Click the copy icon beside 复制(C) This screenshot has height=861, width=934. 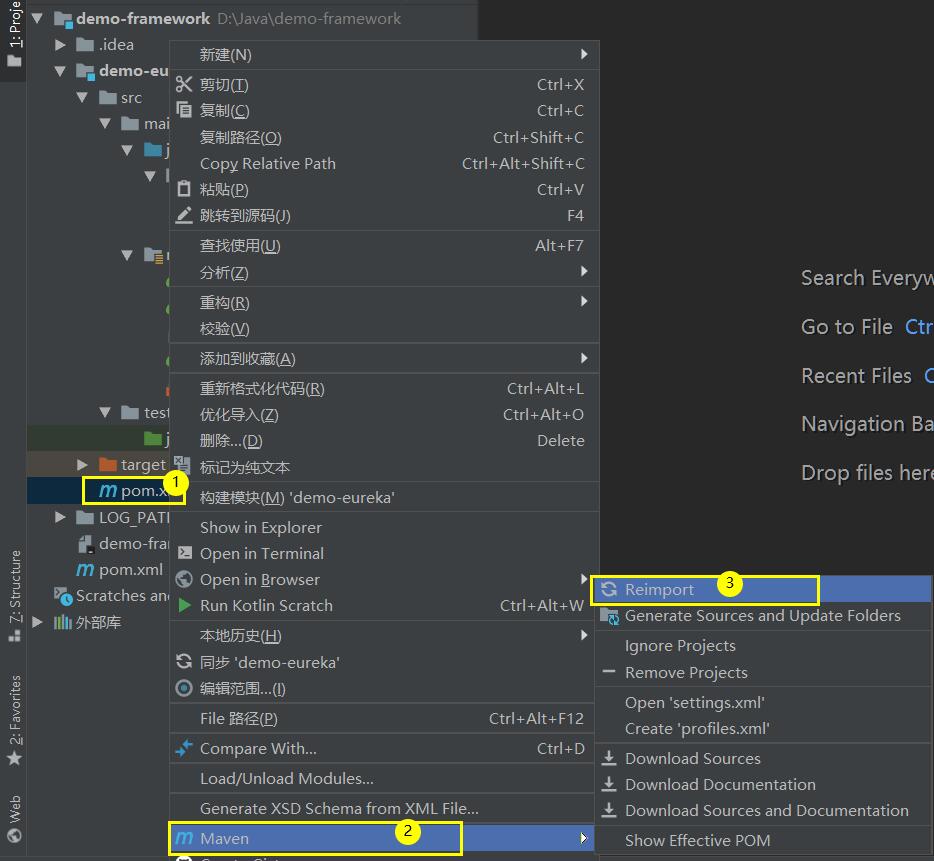(184, 111)
